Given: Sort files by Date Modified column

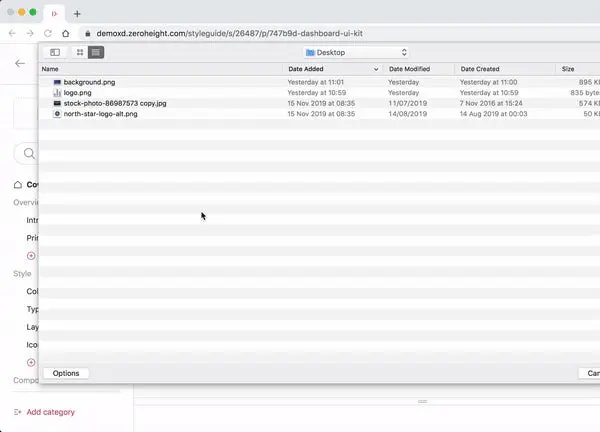Looking at the screenshot, I should click(x=409, y=69).
